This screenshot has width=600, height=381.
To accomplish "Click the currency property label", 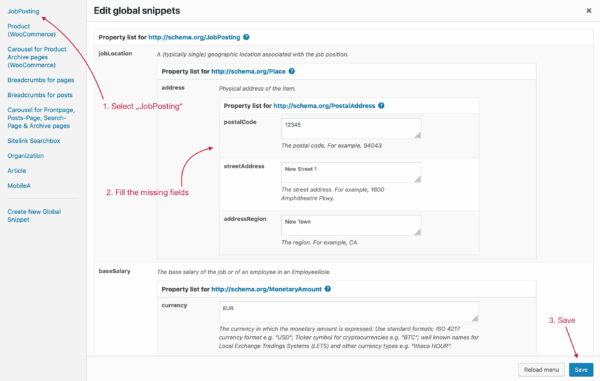I will (174, 305).
